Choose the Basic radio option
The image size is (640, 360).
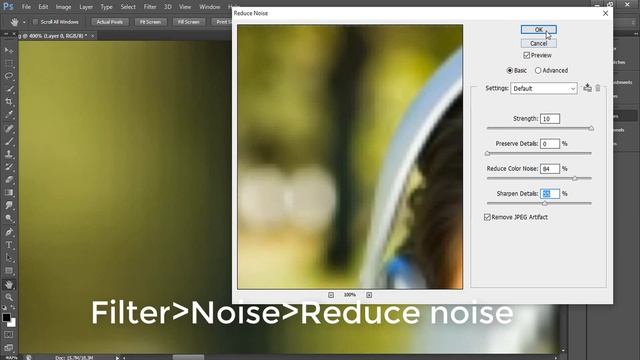tap(509, 70)
